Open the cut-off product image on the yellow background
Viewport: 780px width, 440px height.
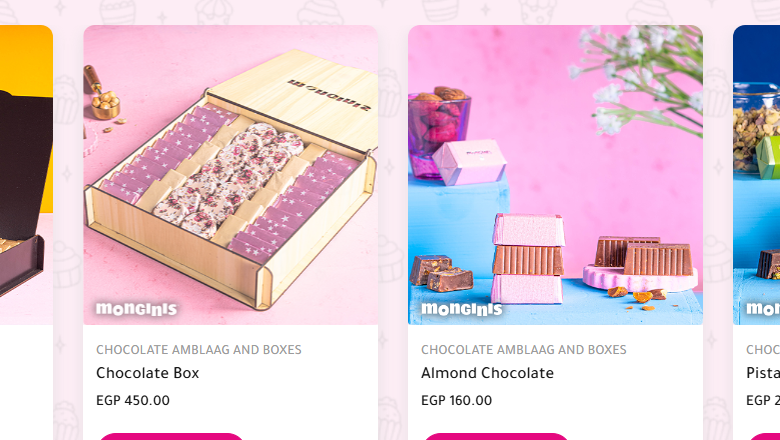26,175
